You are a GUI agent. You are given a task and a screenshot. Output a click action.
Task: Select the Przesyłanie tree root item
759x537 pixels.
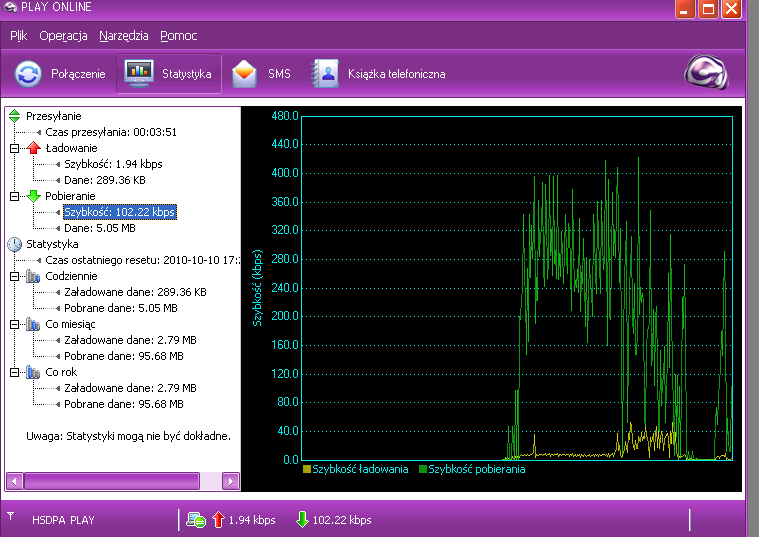click(x=54, y=116)
